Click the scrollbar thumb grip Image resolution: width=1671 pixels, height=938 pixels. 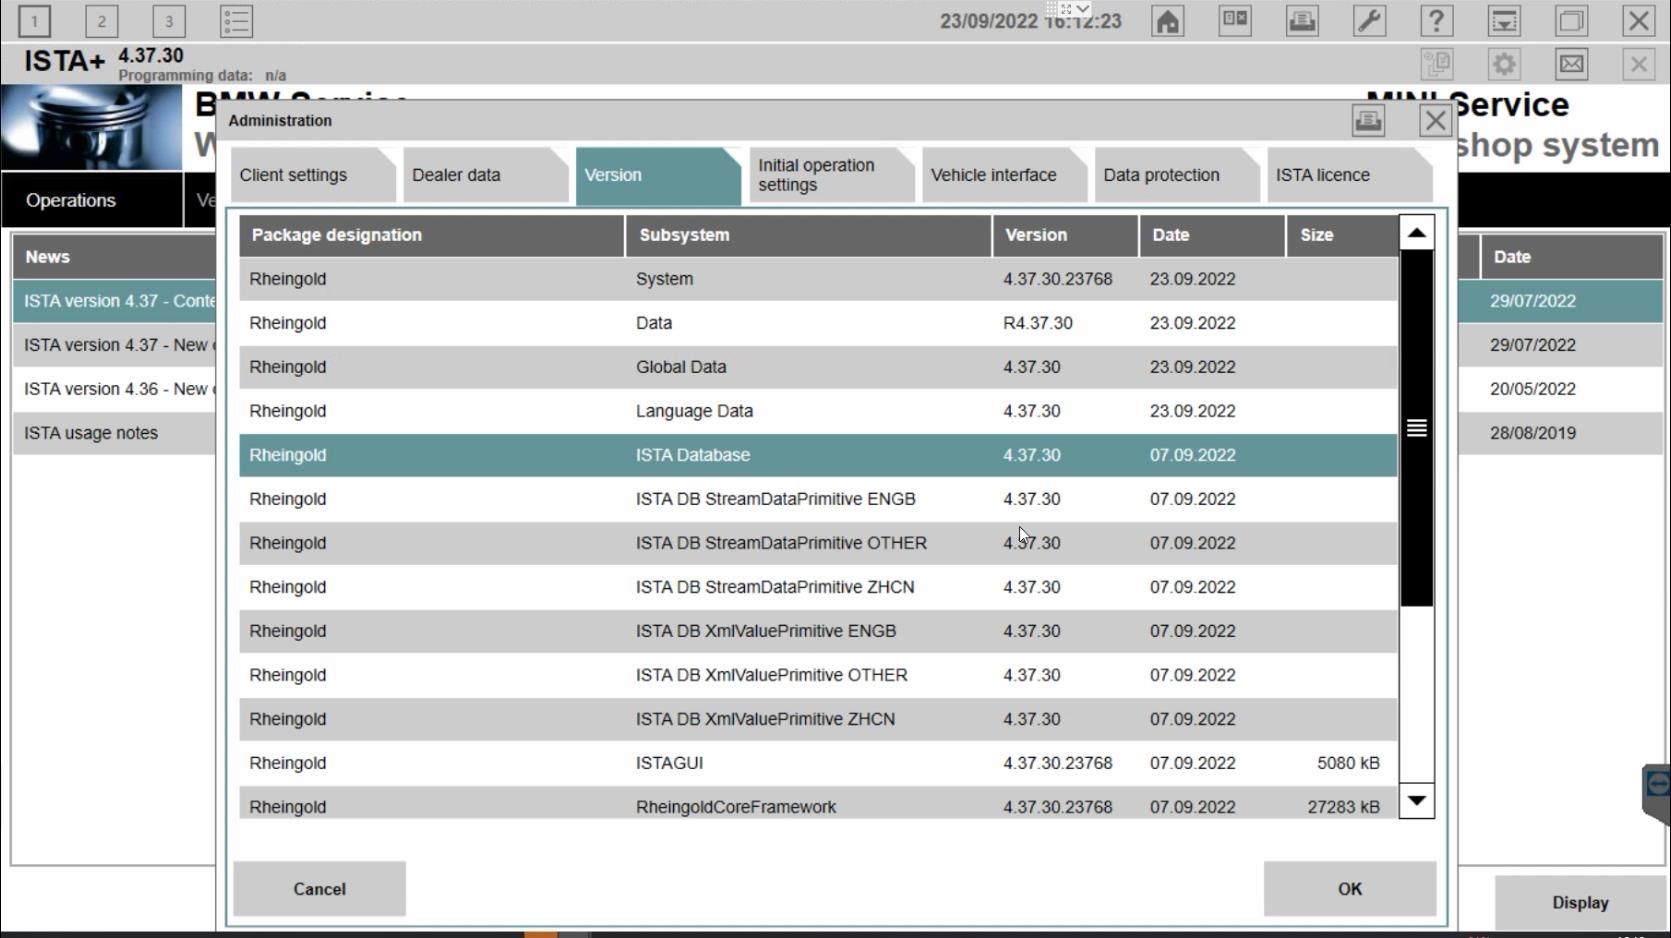(1416, 428)
